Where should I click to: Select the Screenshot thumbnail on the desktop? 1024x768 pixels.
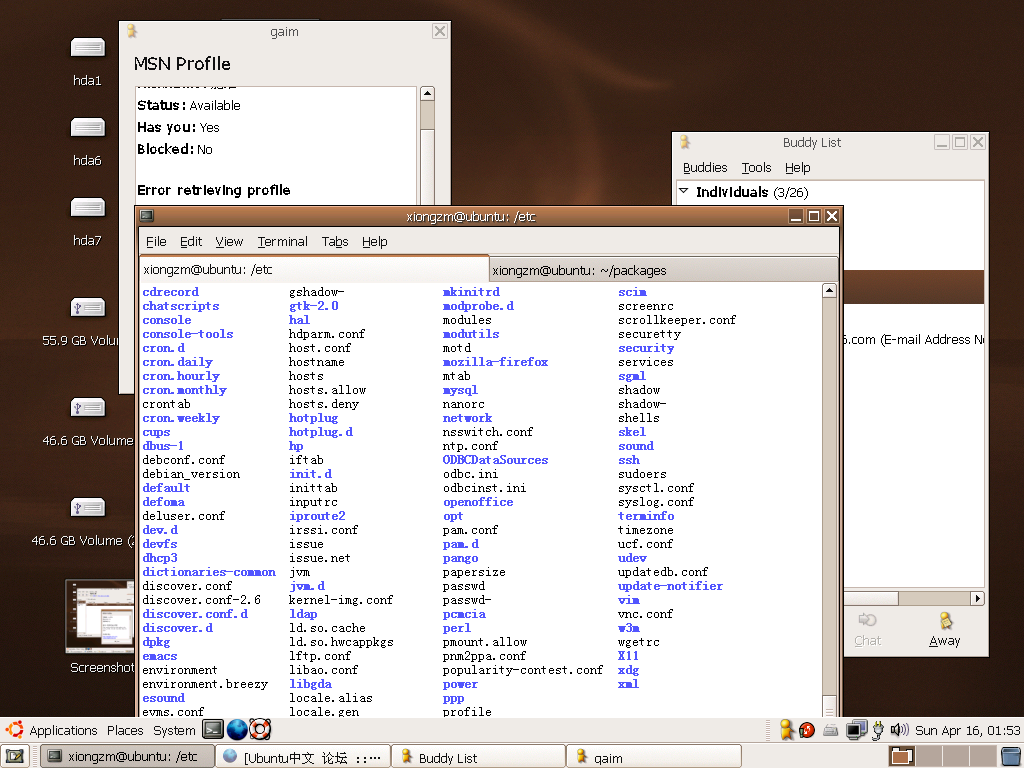[x=99, y=616]
